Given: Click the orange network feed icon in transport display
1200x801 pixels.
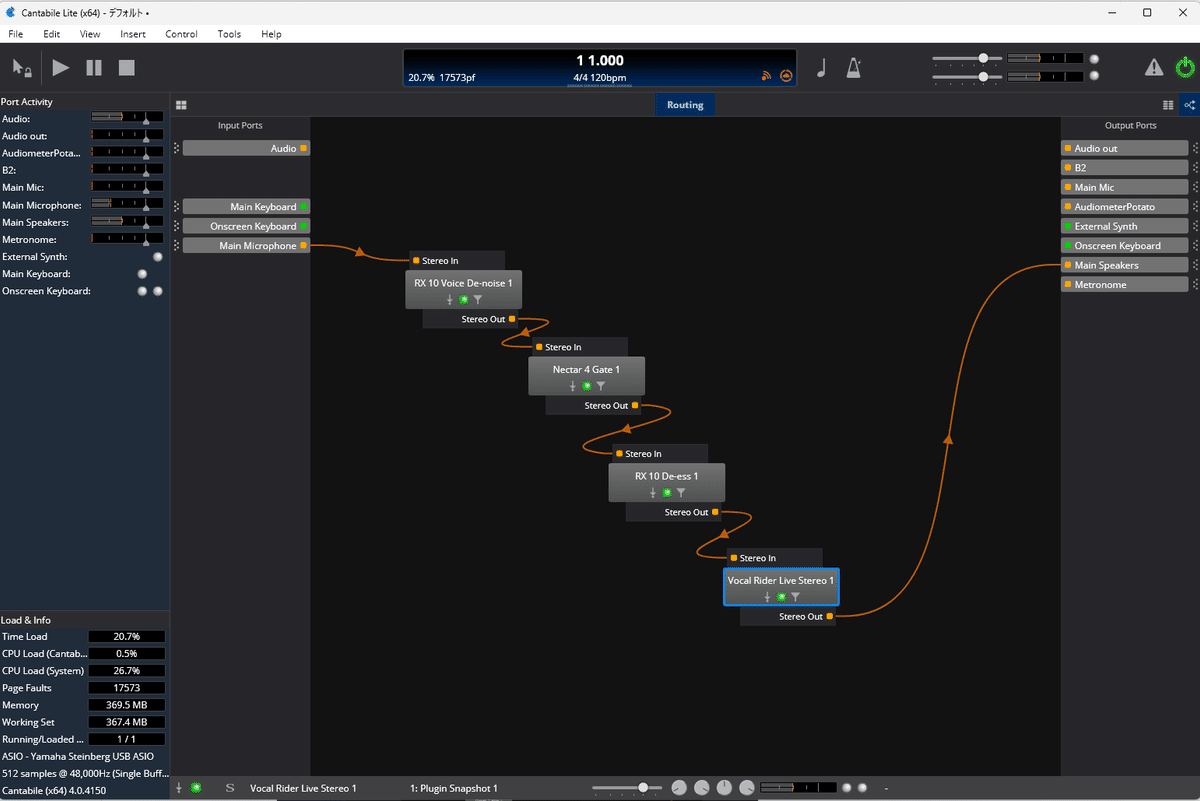Looking at the screenshot, I should [x=767, y=76].
